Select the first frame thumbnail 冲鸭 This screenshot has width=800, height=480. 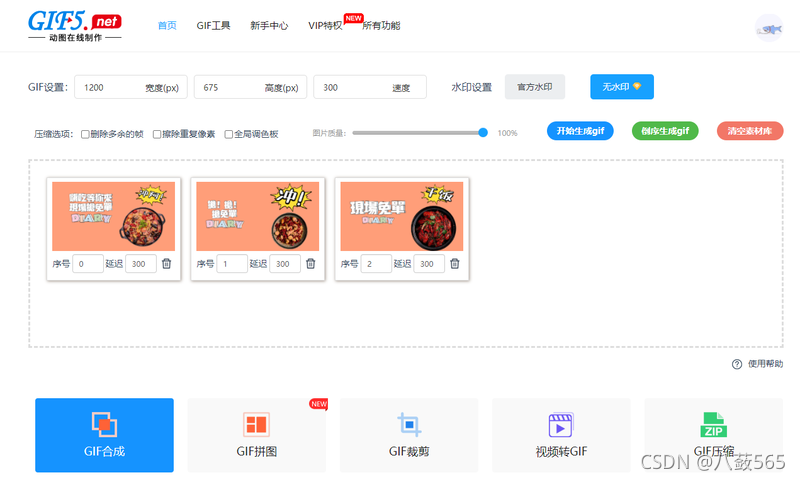click(x=113, y=216)
